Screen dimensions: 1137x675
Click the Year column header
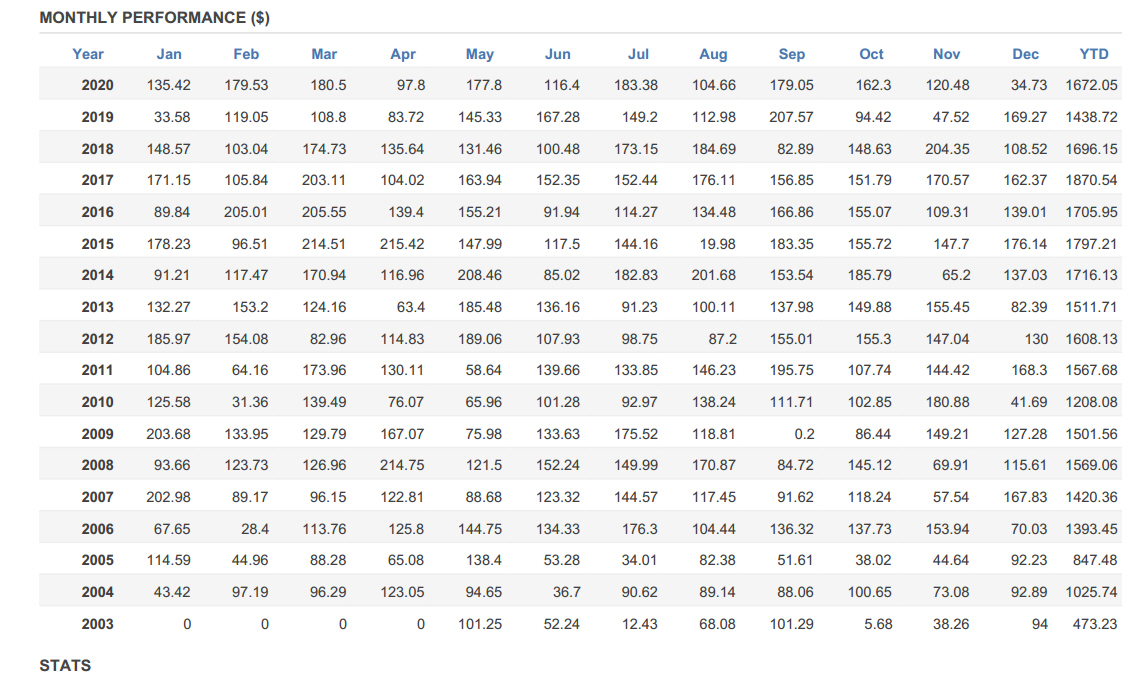point(88,54)
